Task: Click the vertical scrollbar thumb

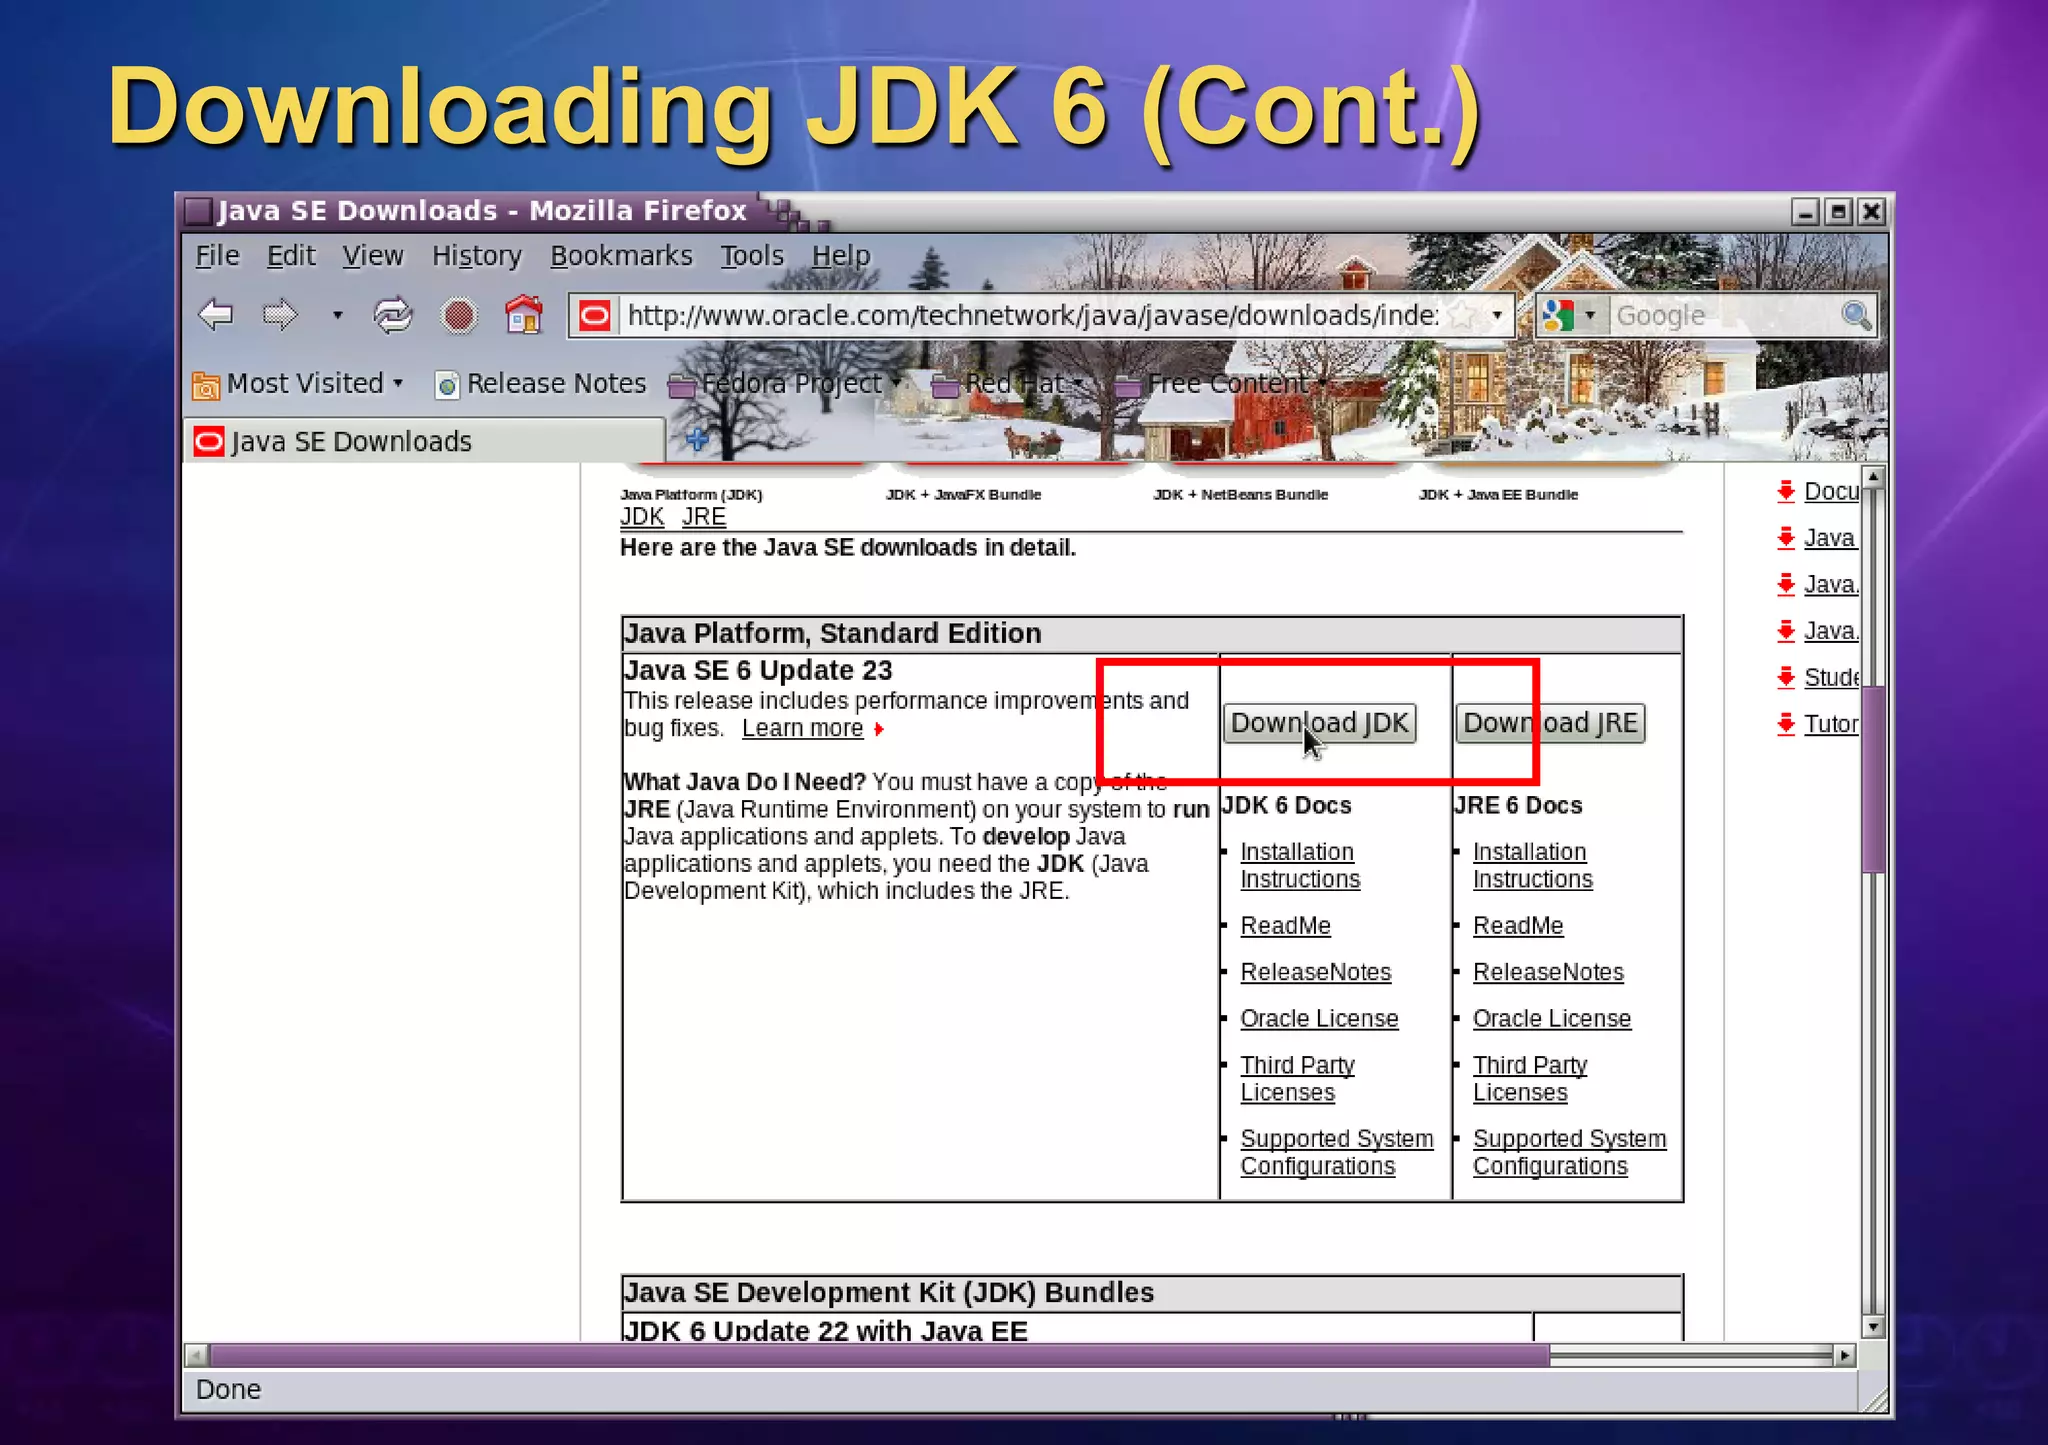Action: pos(1874,780)
